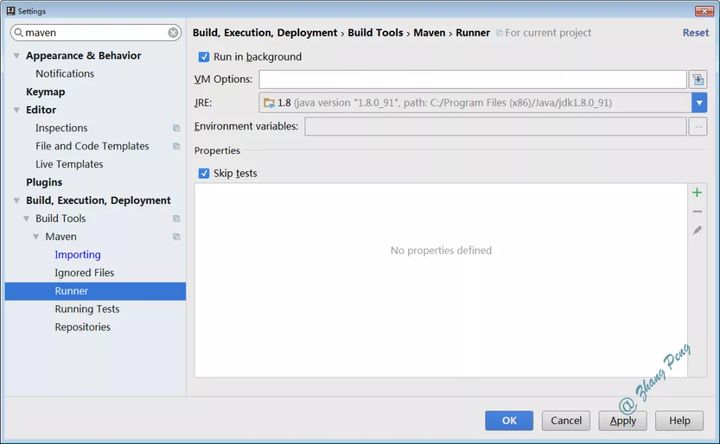Viewport: 720px width, 444px height.
Task: Collapse the Editor section
Action: tap(17, 110)
